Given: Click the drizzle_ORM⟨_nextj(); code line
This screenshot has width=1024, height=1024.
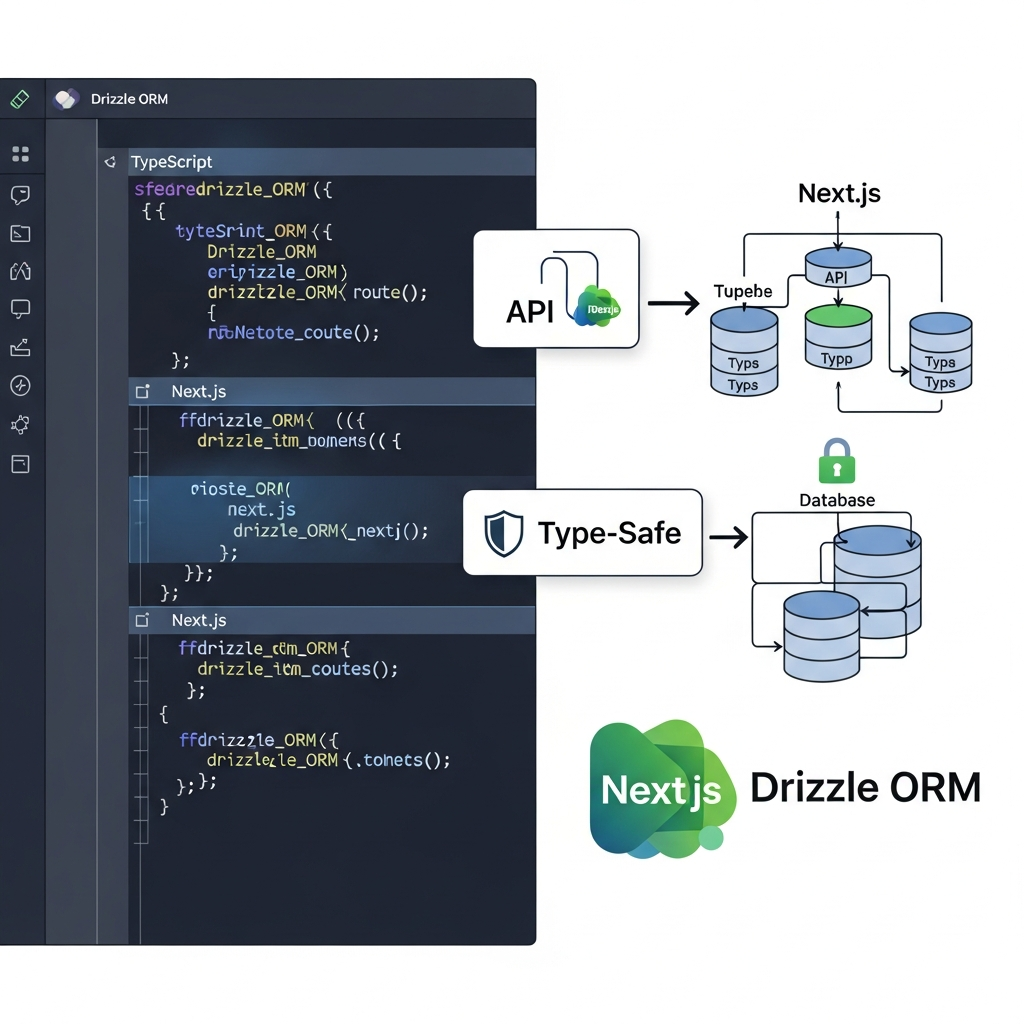Looking at the screenshot, I should (330, 531).
